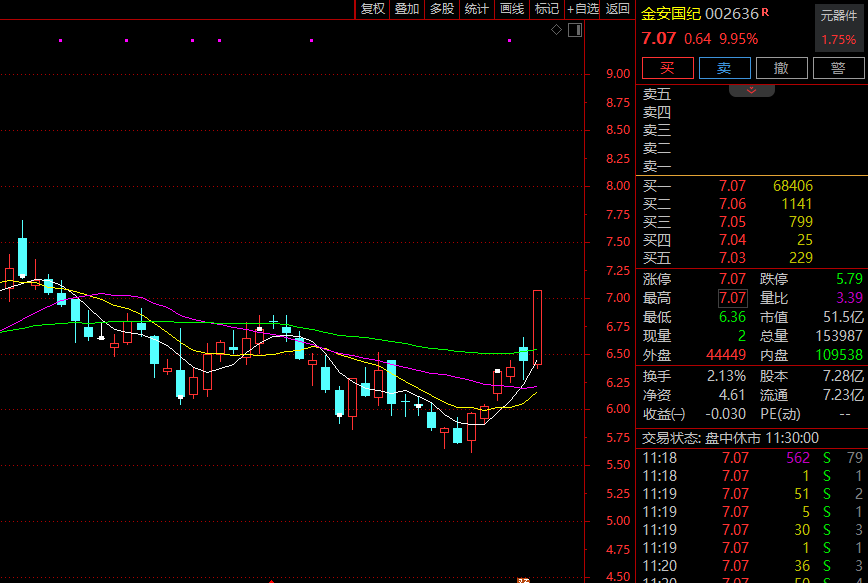Click the 返回 back button
The height and width of the screenshot is (583, 868).
tap(617, 9)
